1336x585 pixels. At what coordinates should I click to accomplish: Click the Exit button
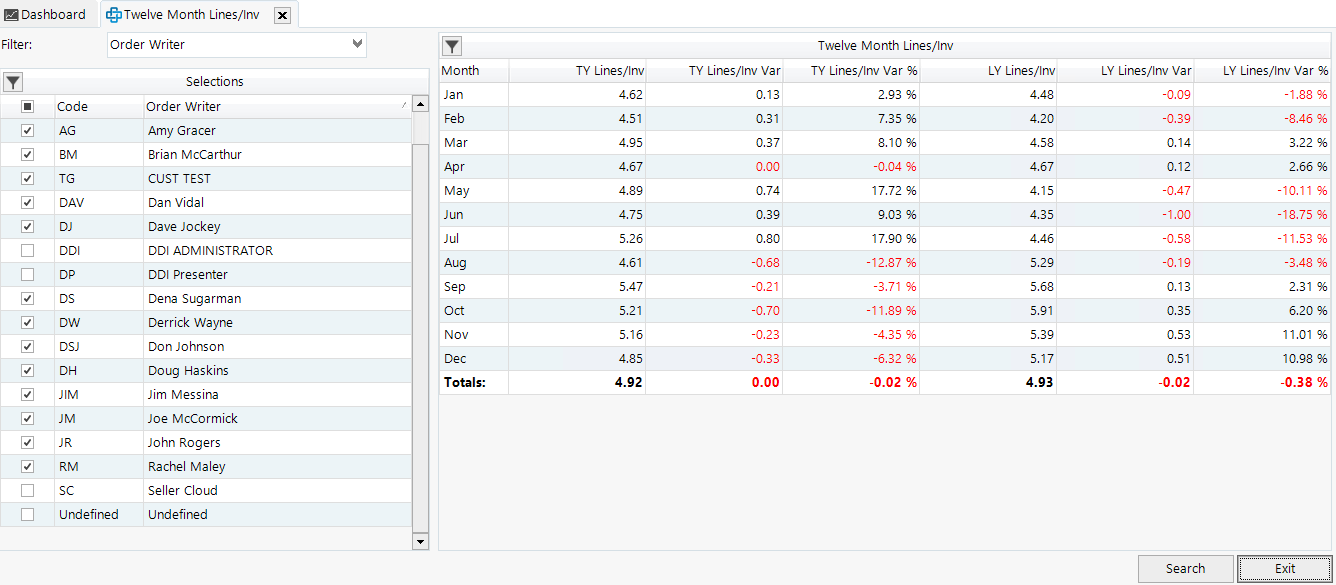pyautogui.click(x=1285, y=568)
